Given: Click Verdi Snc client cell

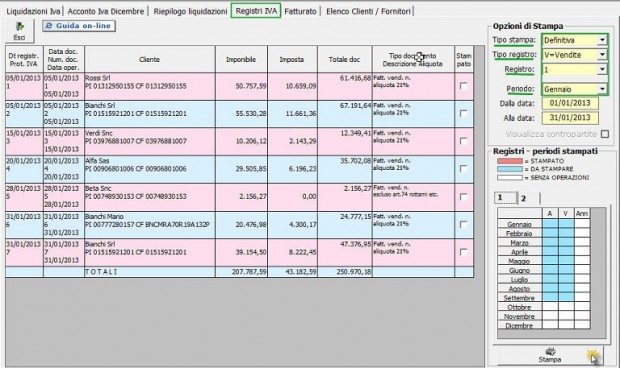Looking at the screenshot, I should pyautogui.click(x=149, y=141).
